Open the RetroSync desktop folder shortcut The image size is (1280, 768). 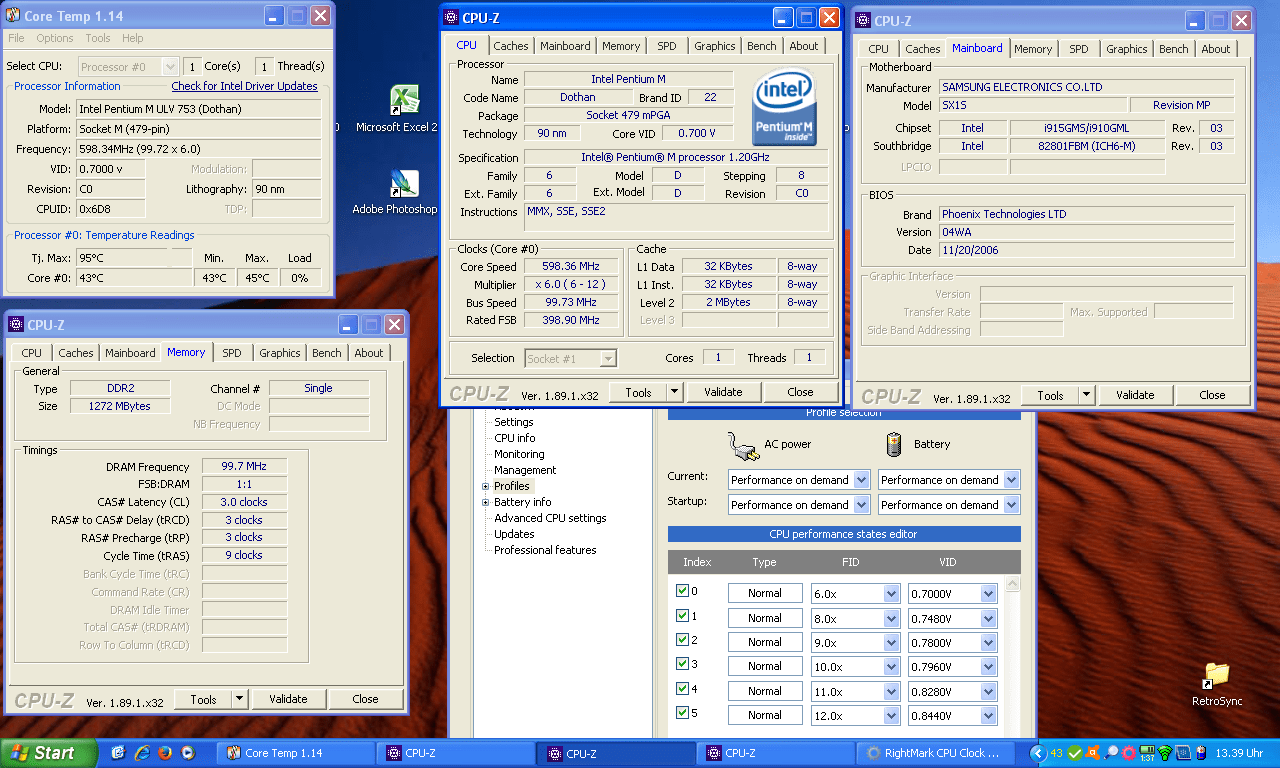pos(1217,684)
